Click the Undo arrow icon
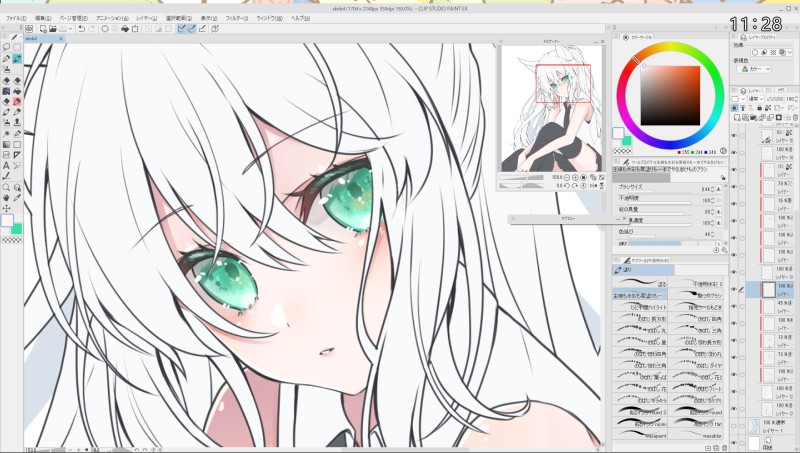This screenshot has height=453, width=800. (82, 29)
